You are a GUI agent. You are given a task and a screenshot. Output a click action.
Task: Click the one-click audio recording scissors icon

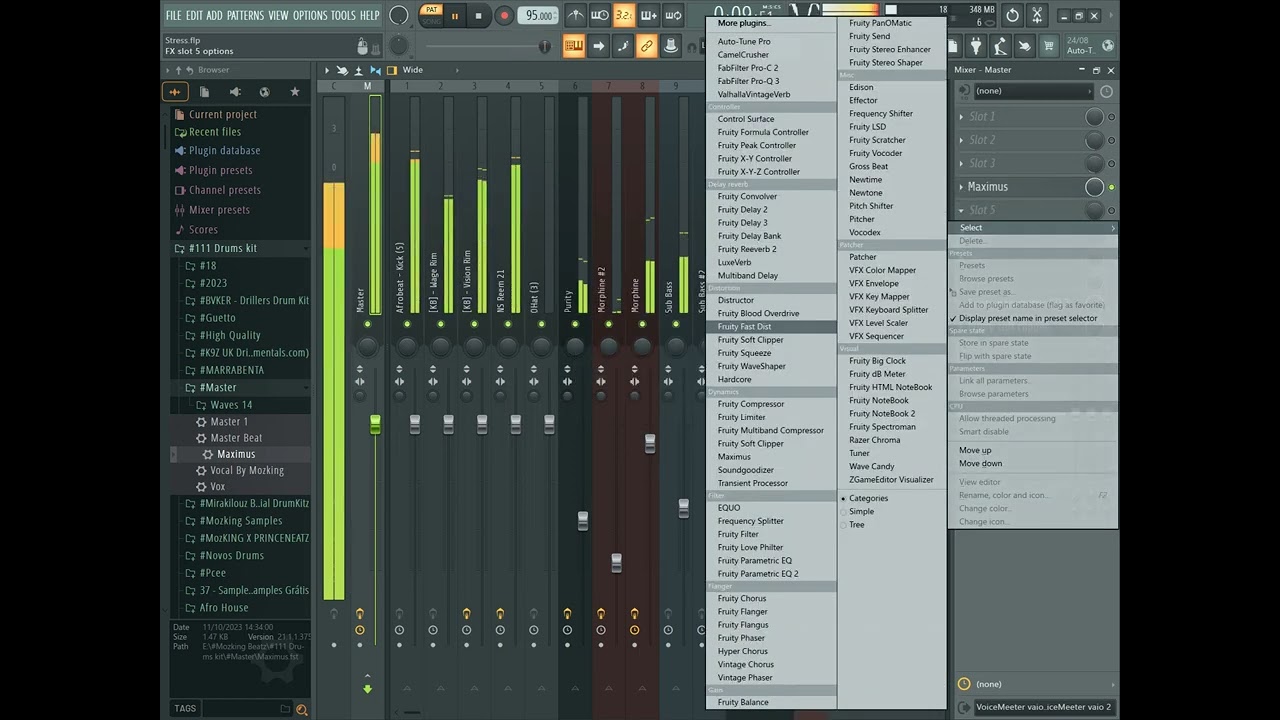pyautogui.click(x=1037, y=16)
